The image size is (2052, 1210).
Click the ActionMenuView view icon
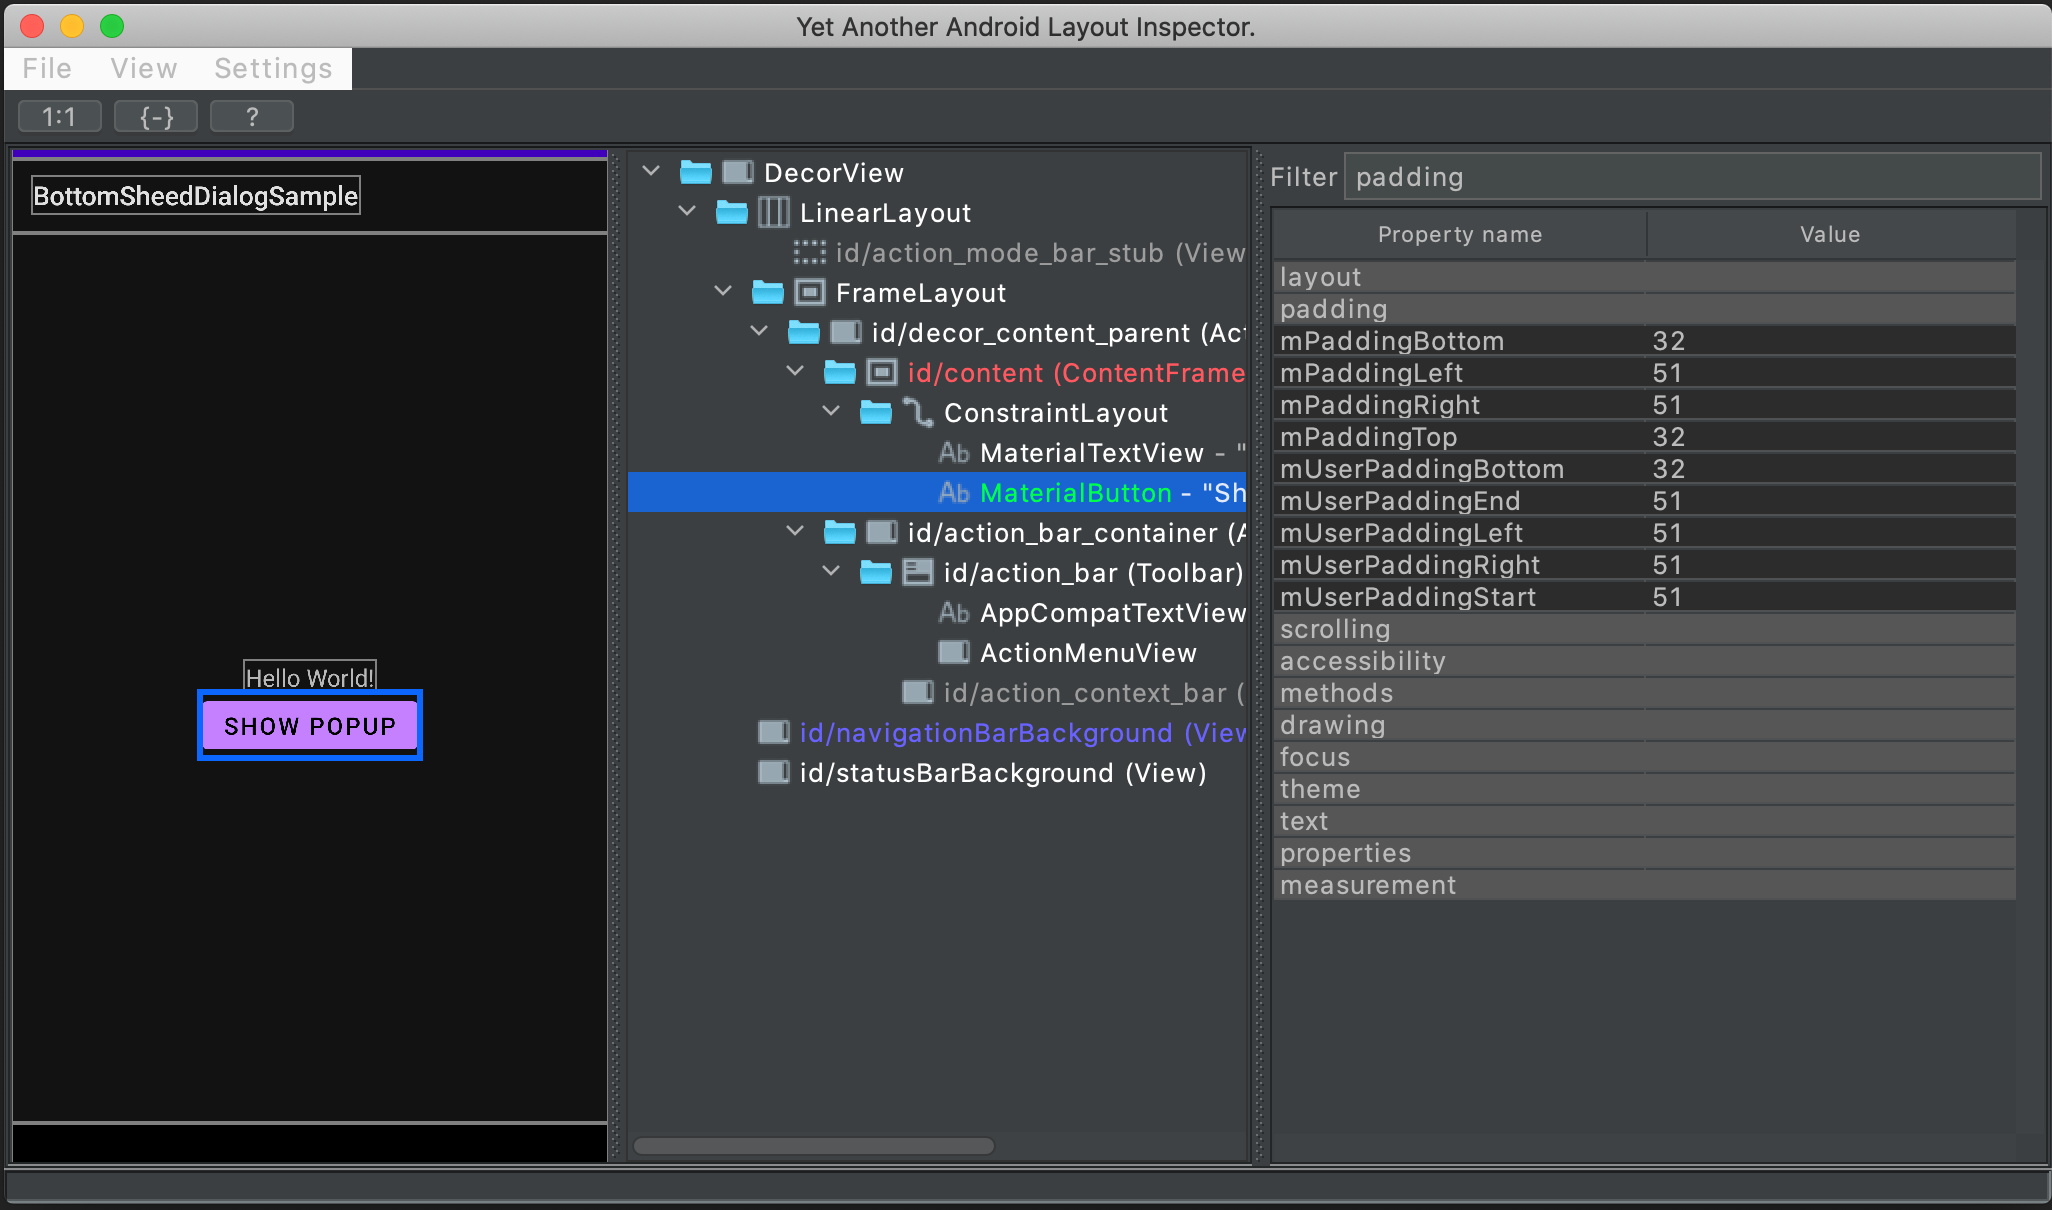tap(953, 652)
